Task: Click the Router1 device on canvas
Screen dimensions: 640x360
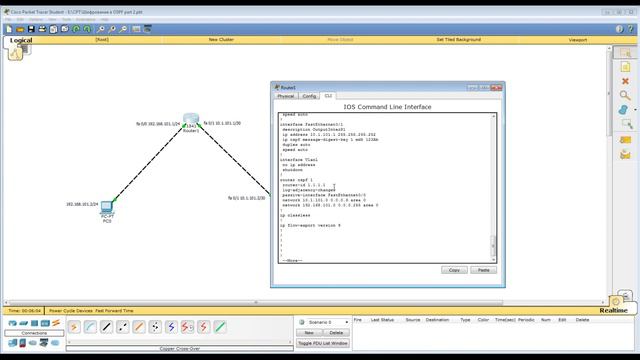Action: click(191, 120)
